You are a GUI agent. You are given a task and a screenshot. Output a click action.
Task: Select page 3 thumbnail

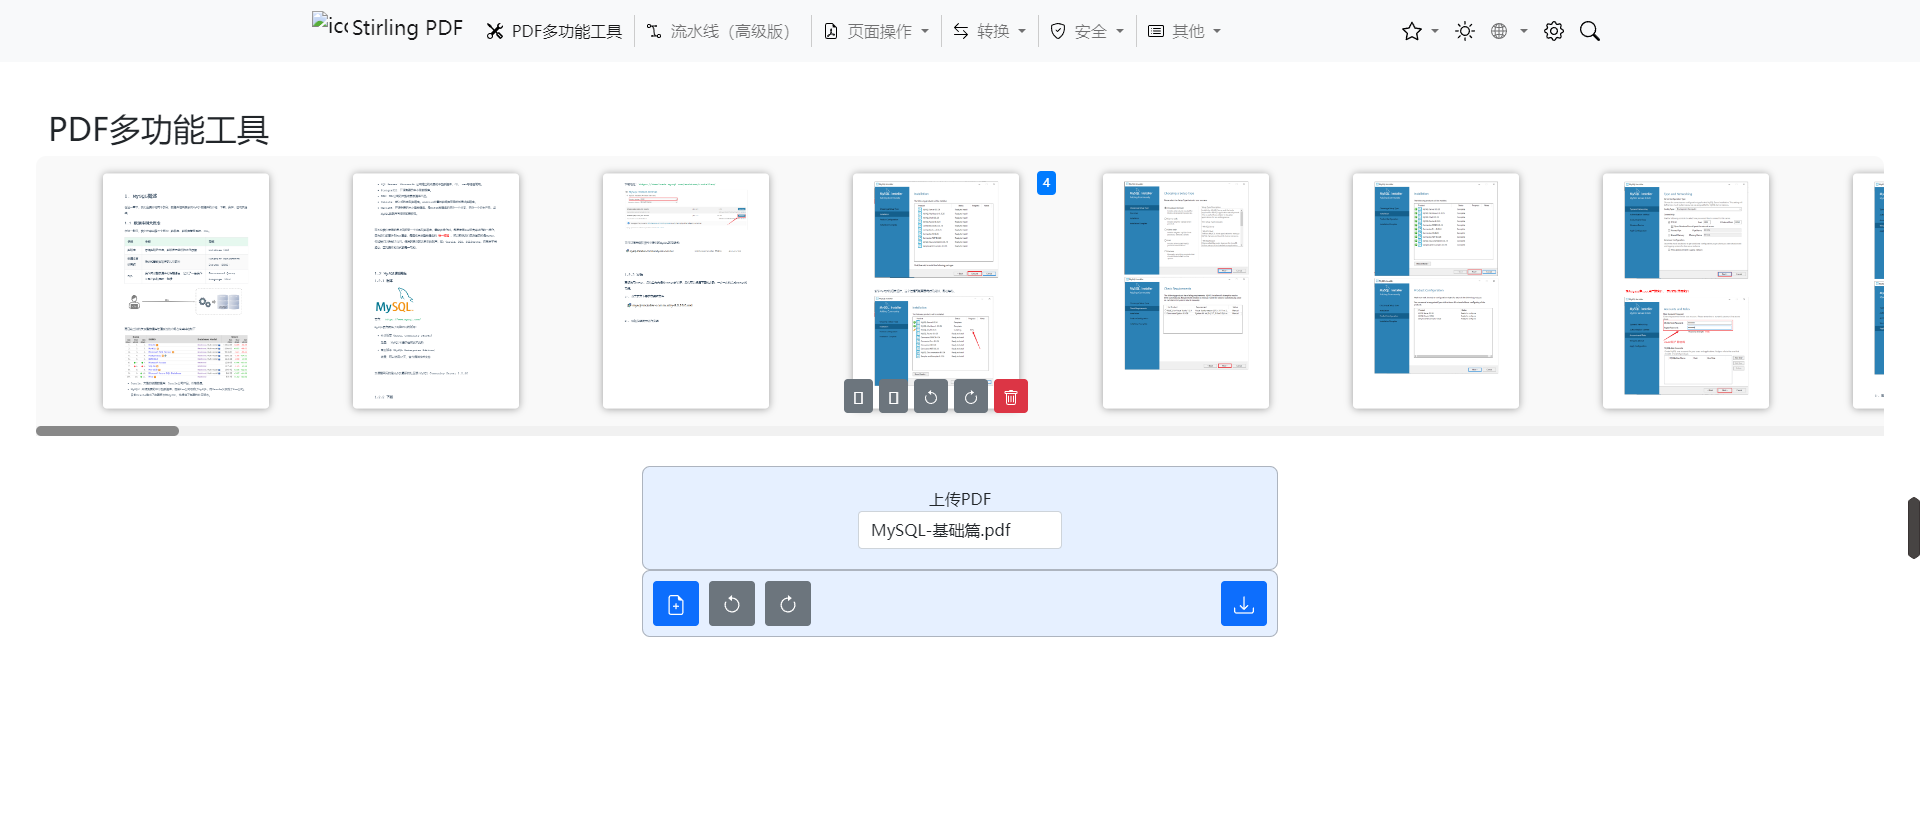686,291
